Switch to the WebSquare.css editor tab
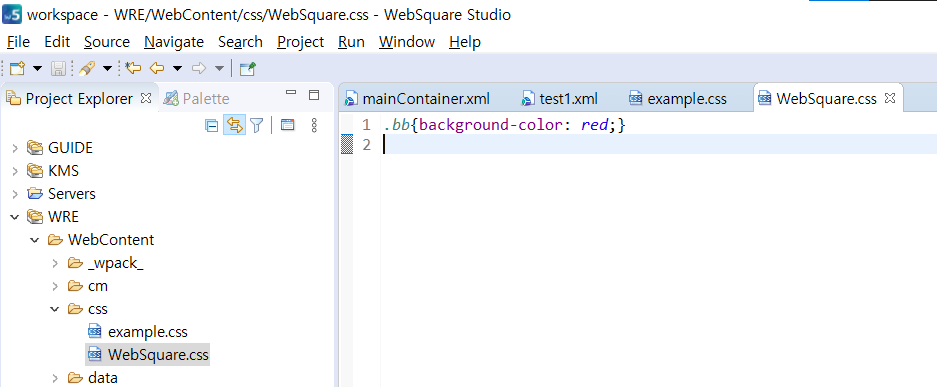 coord(826,99)
